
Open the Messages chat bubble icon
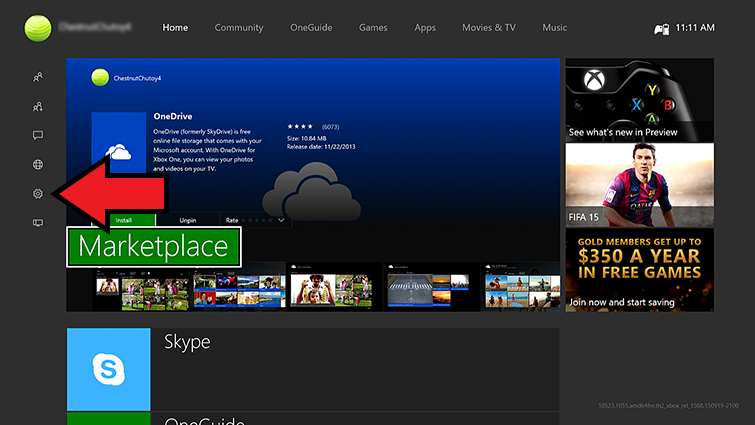click(38, 135)
